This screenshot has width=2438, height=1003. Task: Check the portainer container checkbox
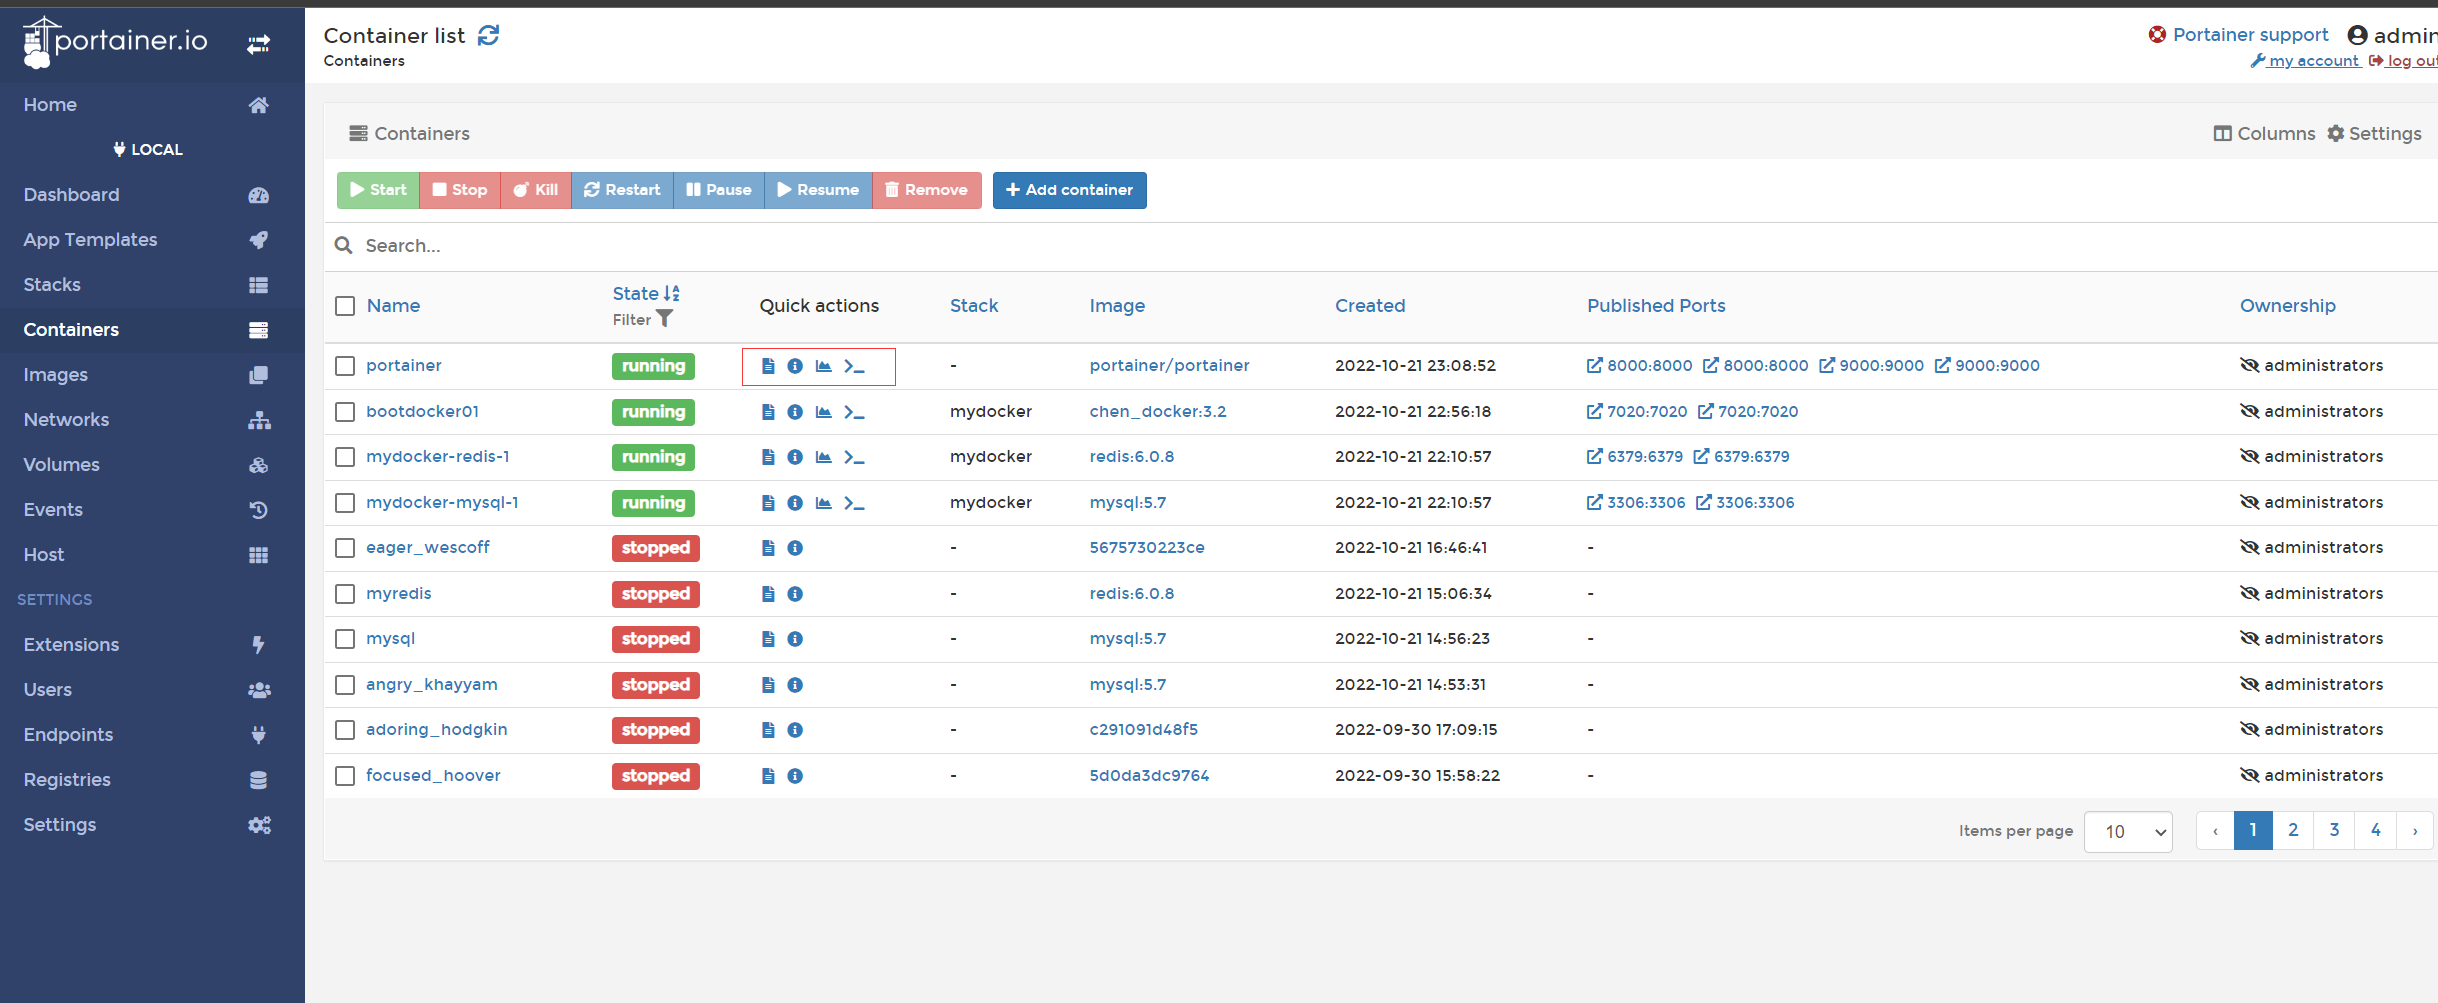tap(345, 366)
